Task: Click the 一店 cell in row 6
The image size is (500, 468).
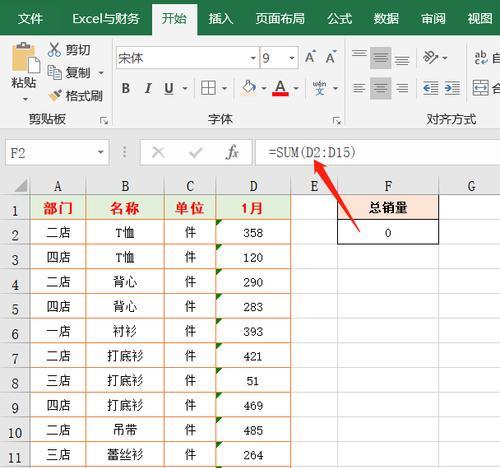Action: (58, 331)
